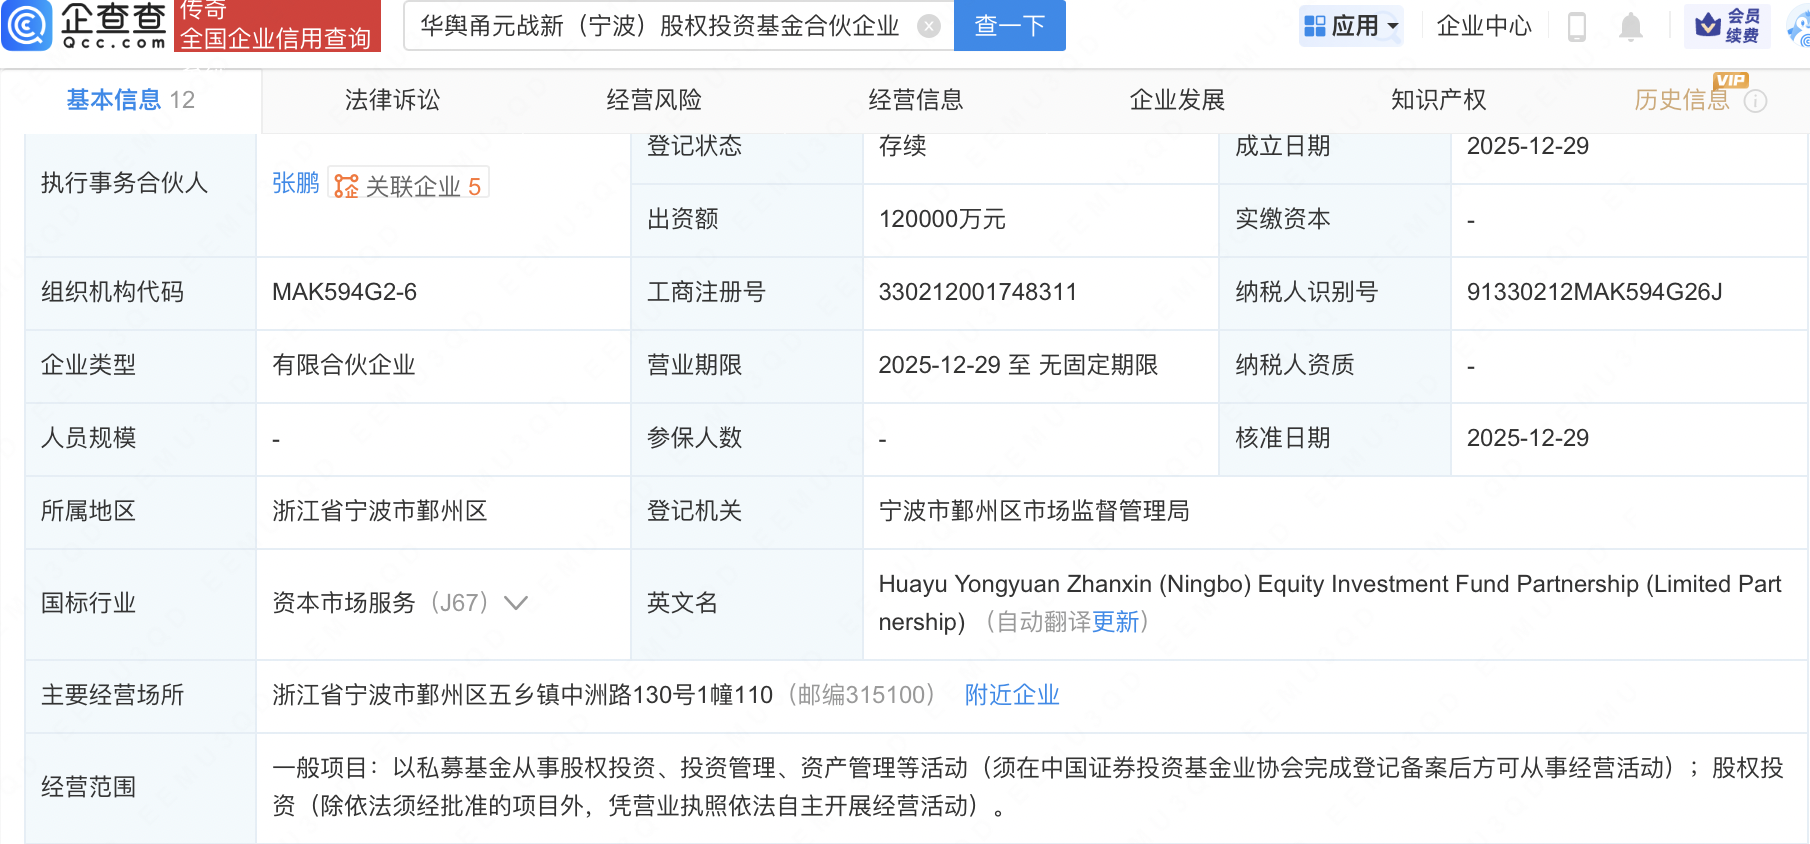The width and height of the screenshot is (1810, 844).
Task: Open the user avatar in header
Action: click(1799, 27)
